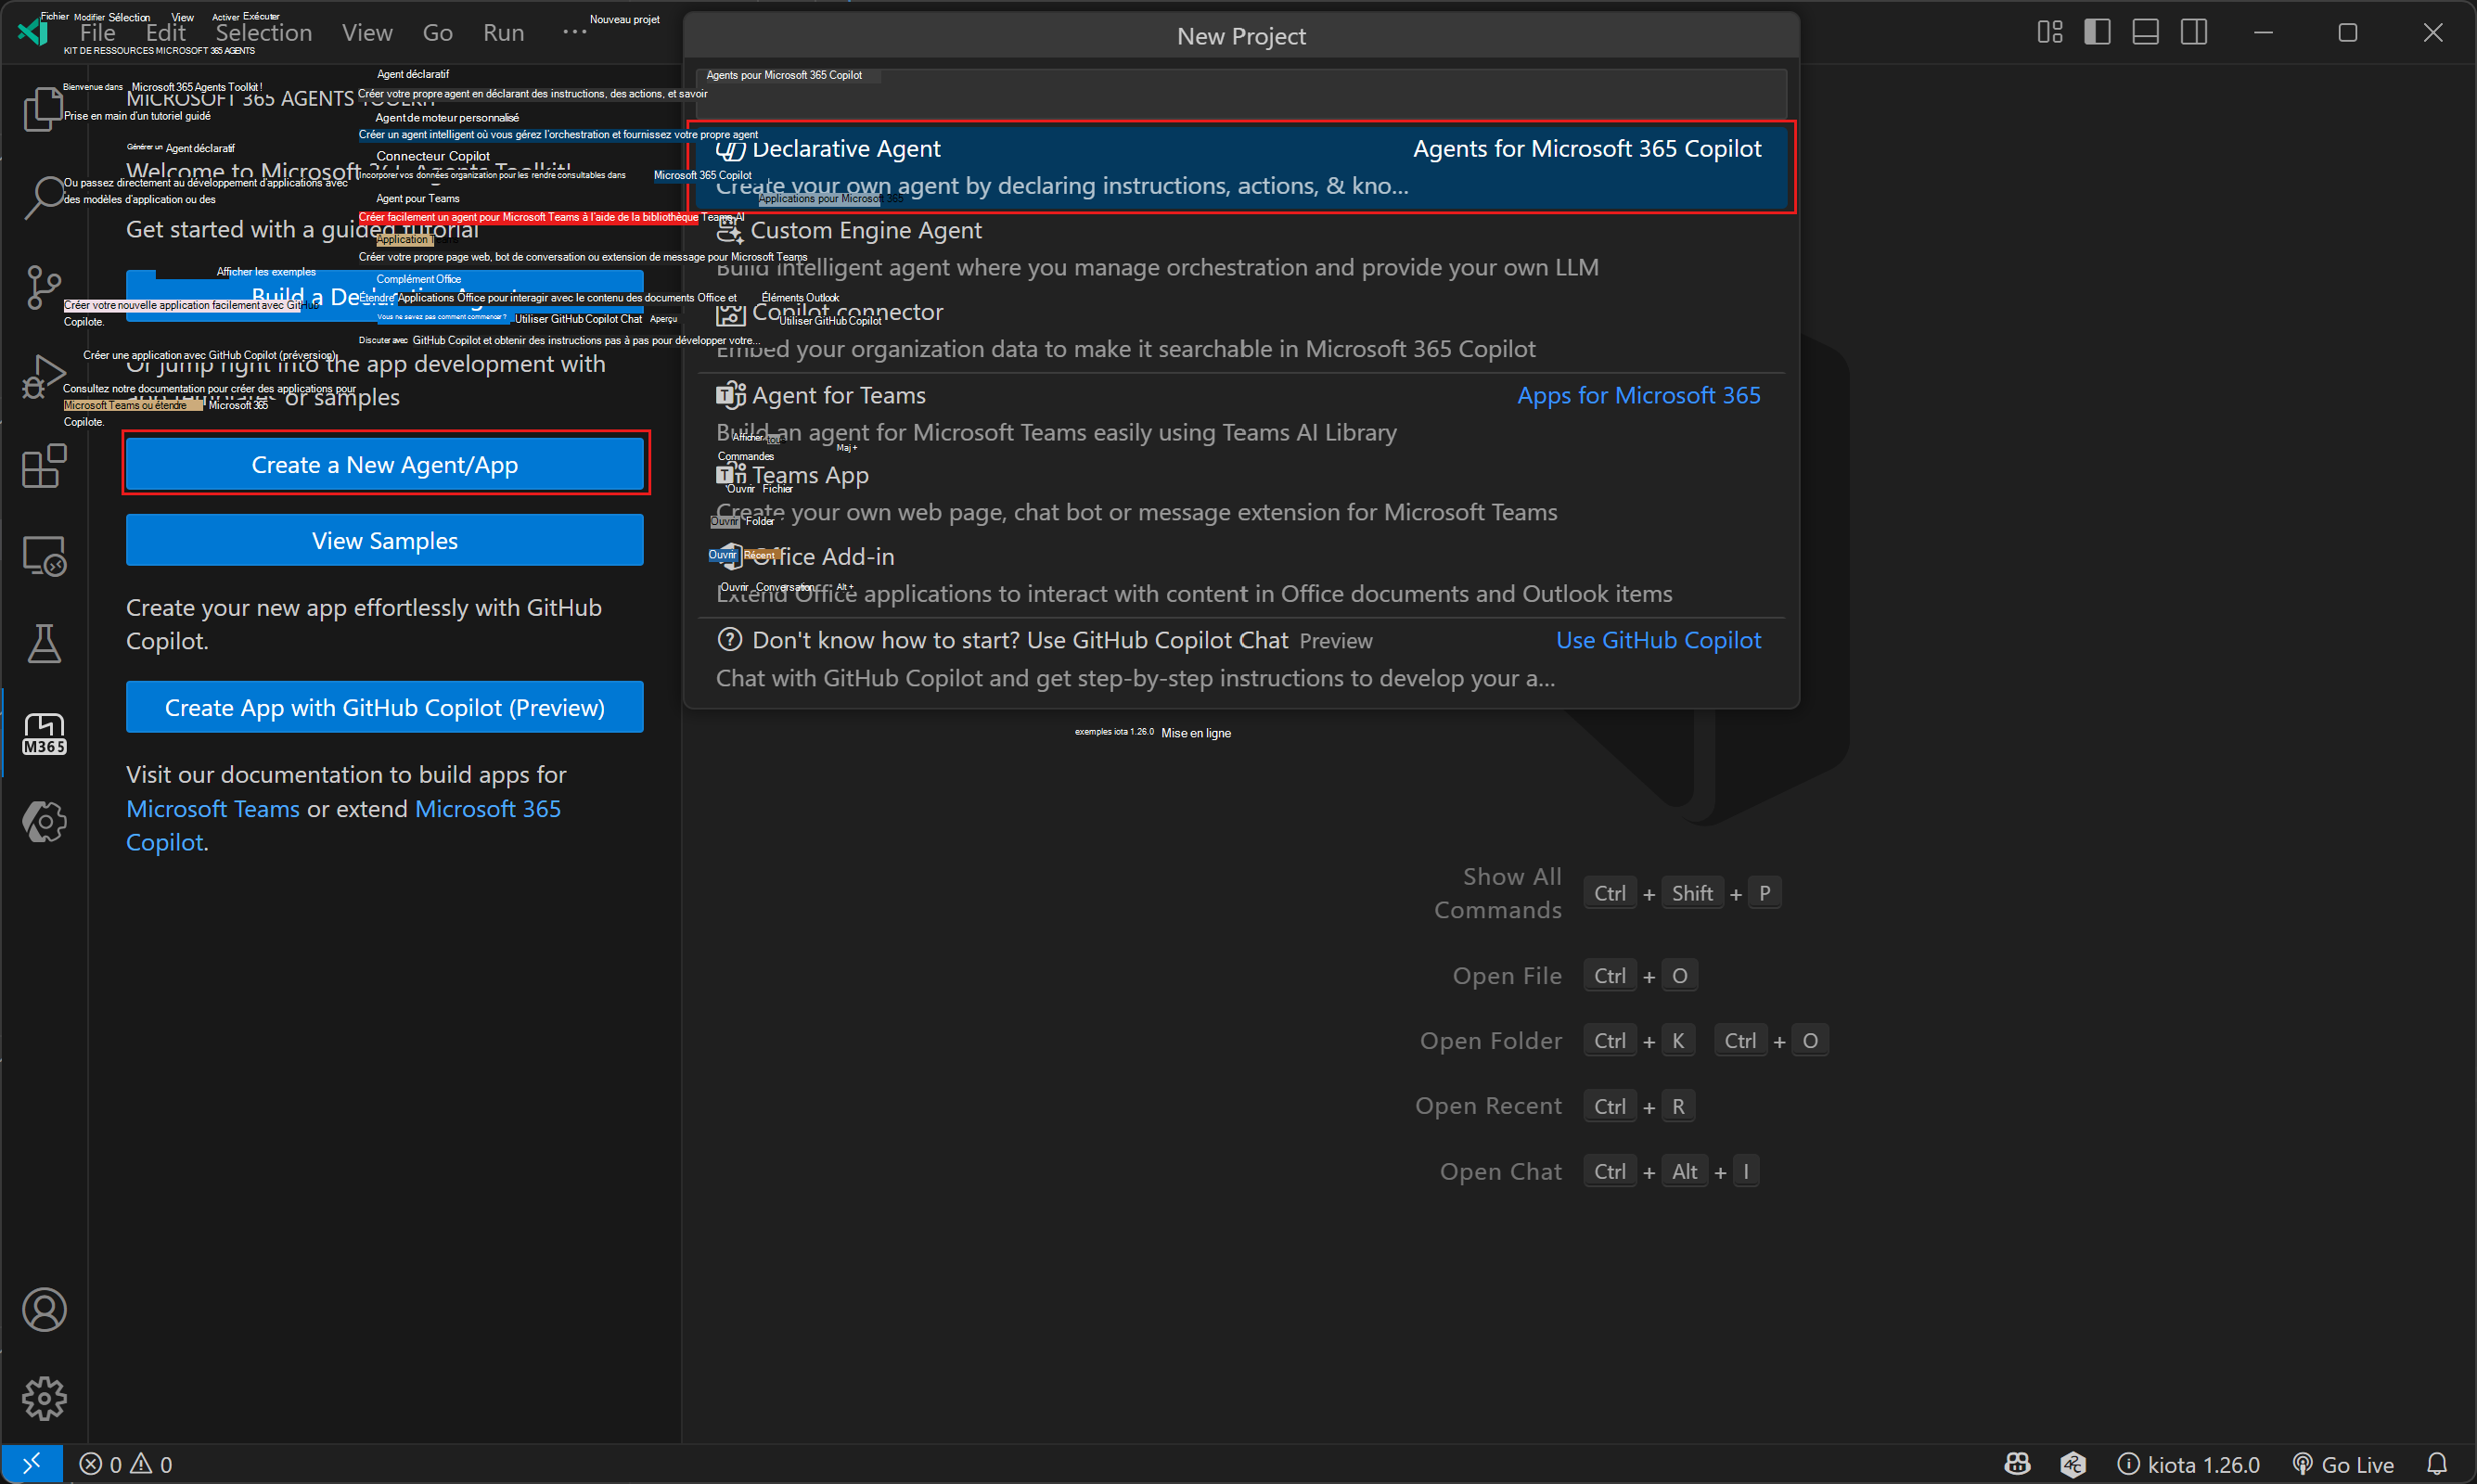Open the Run menu
The image size is (2477, 1484).
pos(503,31)
